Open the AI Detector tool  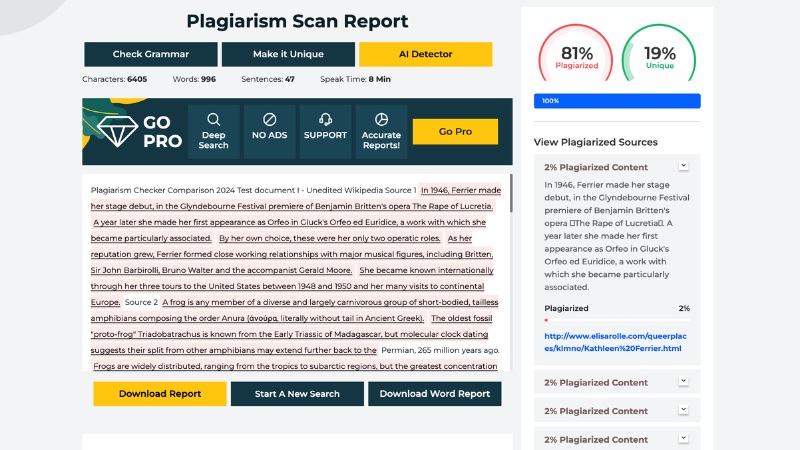tap(425, 54)
